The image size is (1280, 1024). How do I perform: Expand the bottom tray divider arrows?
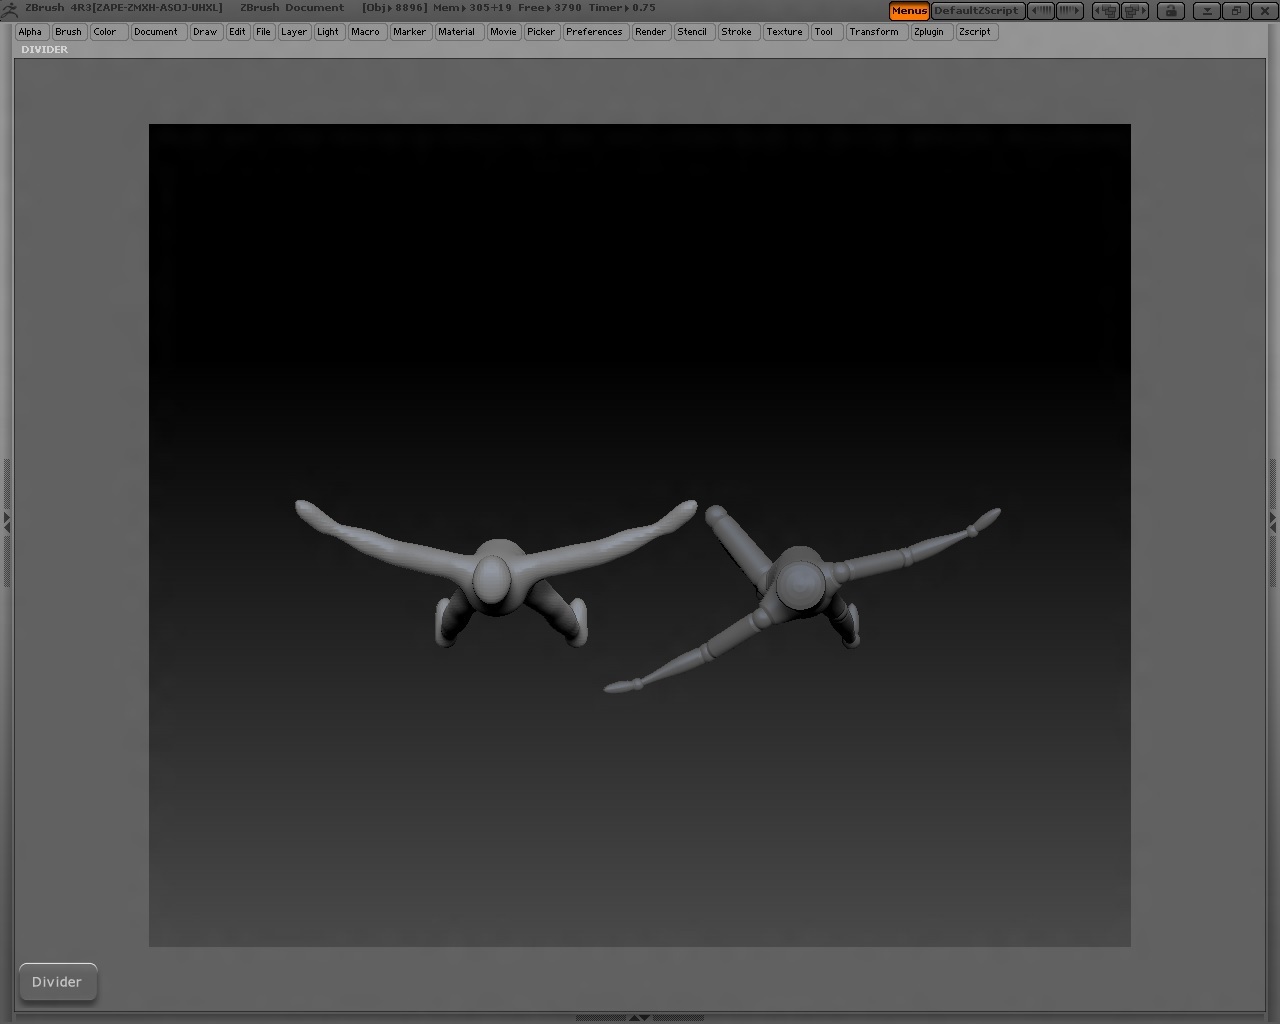tap(639, 1018)
